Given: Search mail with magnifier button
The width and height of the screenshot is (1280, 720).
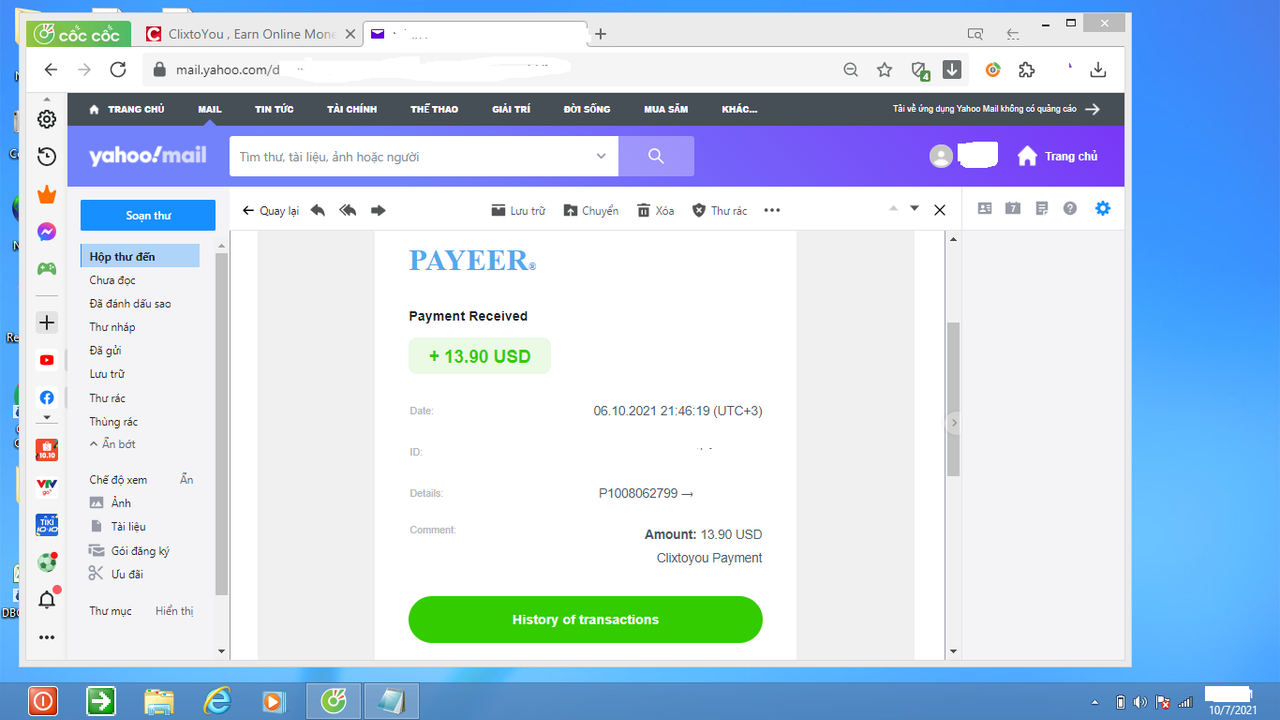Looking at the screenshot, I should [656, 156].
